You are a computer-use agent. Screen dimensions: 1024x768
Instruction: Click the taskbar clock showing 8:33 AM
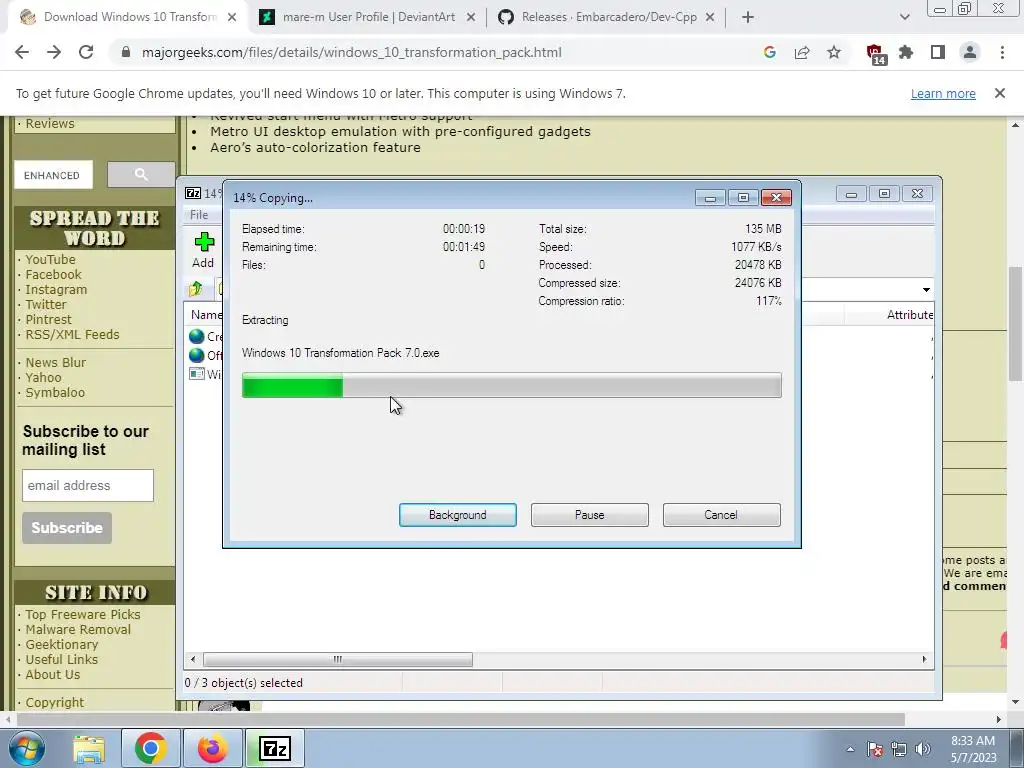pyautogui.click(x=973, y=748)
